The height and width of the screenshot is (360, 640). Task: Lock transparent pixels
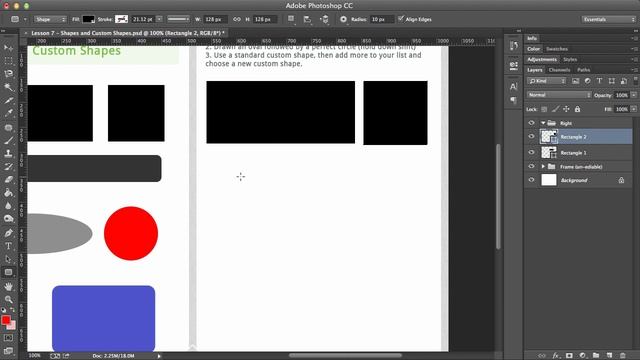[544, 109]
